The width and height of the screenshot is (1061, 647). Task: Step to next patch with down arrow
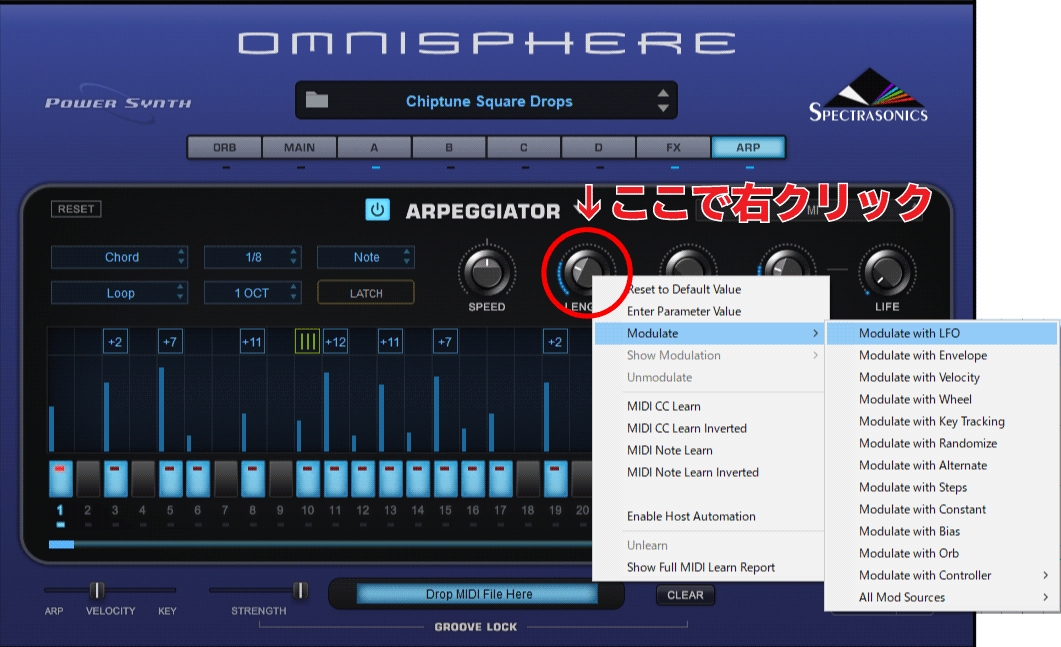point(663,108)
